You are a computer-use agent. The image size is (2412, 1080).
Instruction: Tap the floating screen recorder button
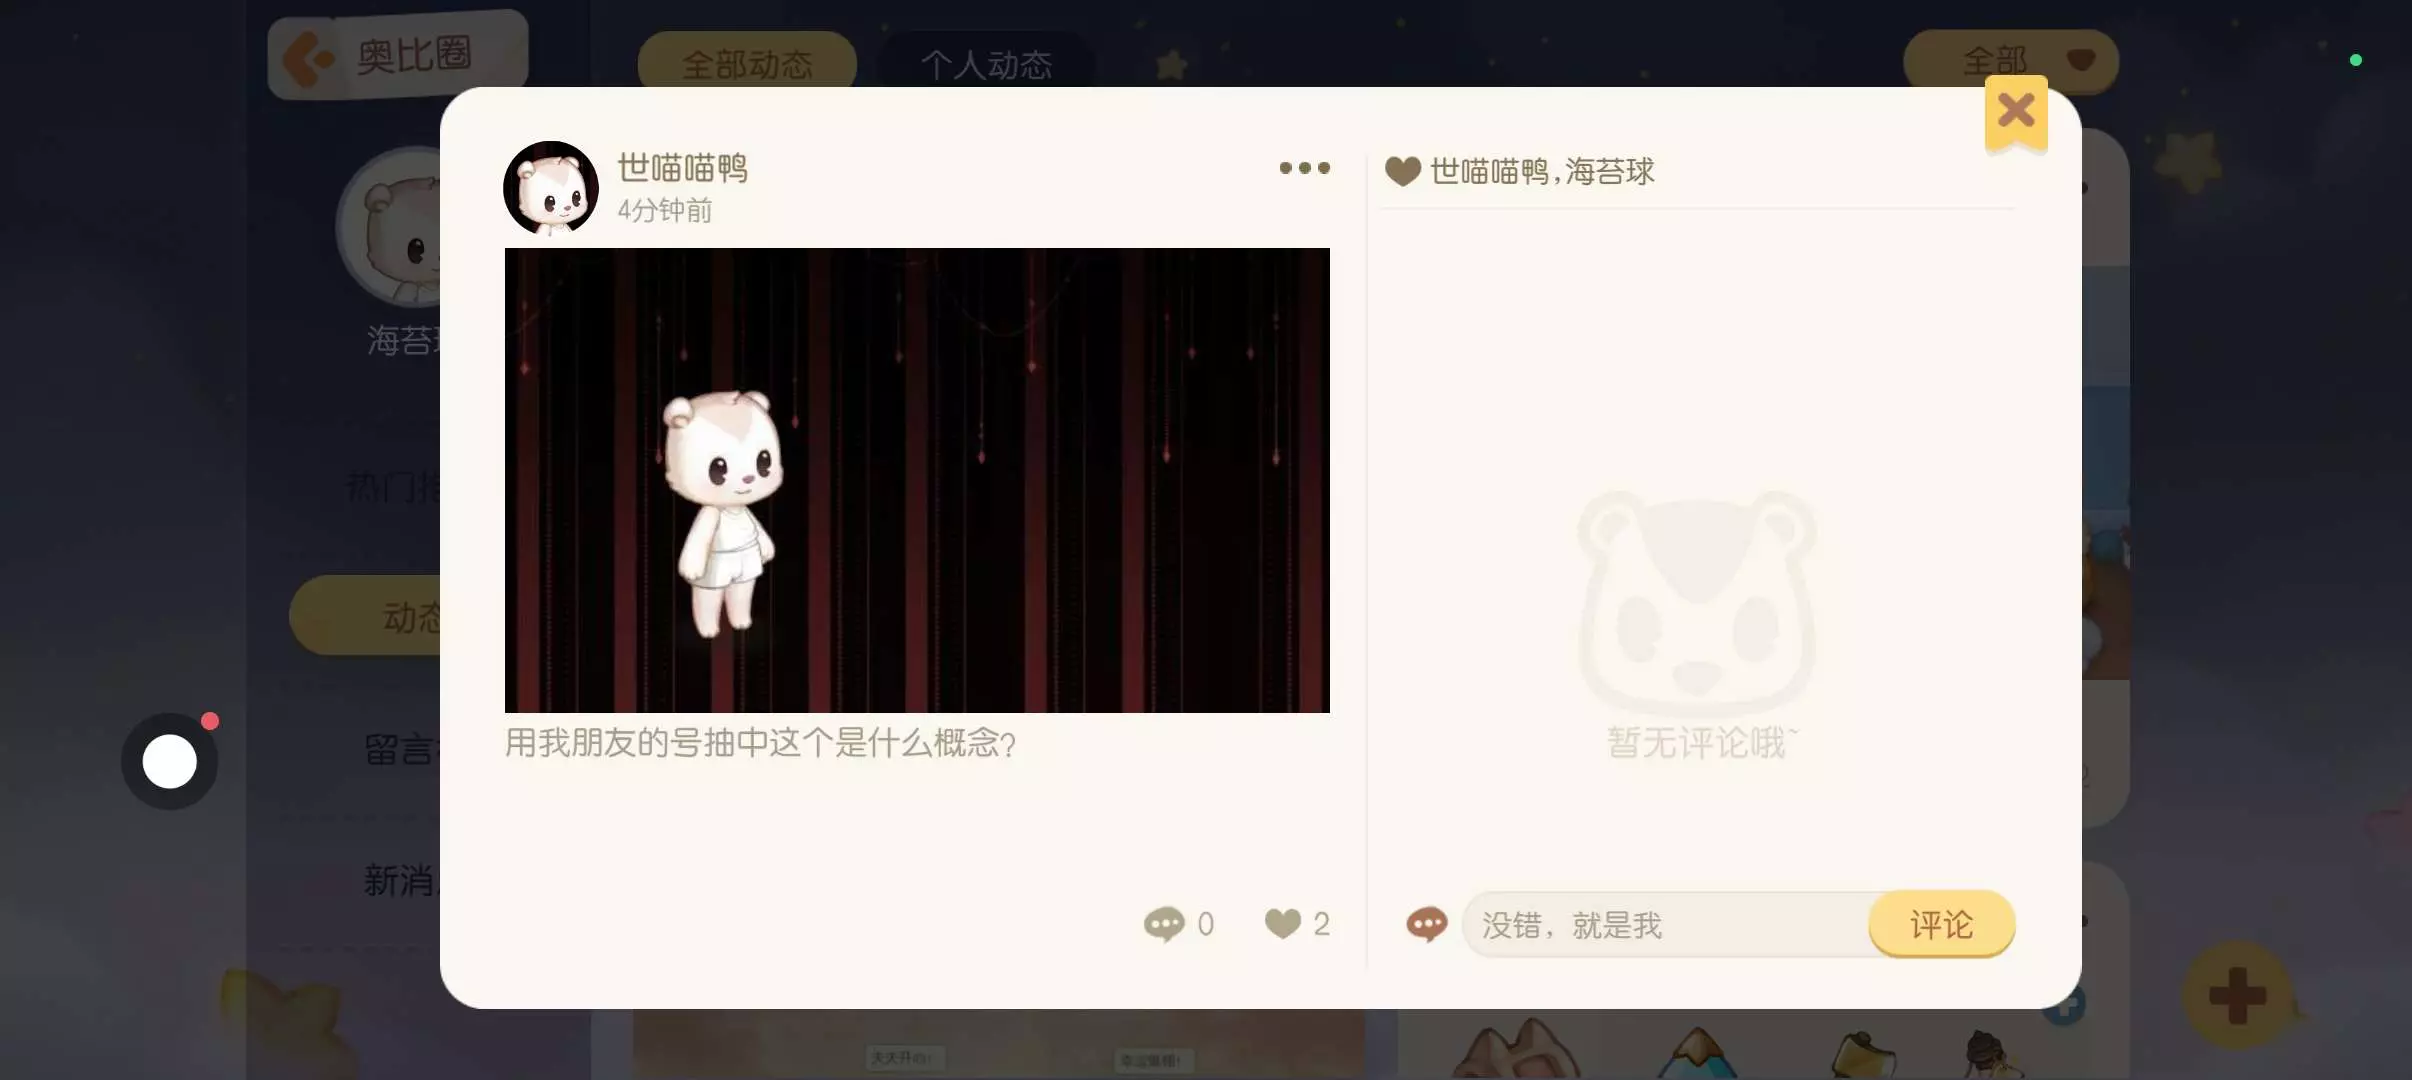(x=170, y=761)
